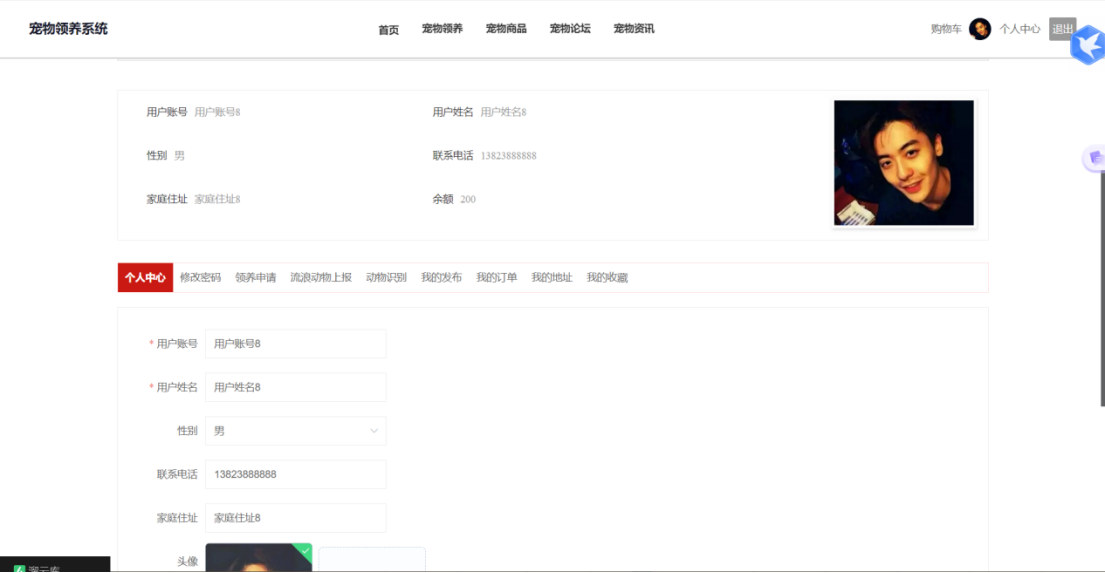
Task: Click the 余额 value 200
Action: pos(468,199)
